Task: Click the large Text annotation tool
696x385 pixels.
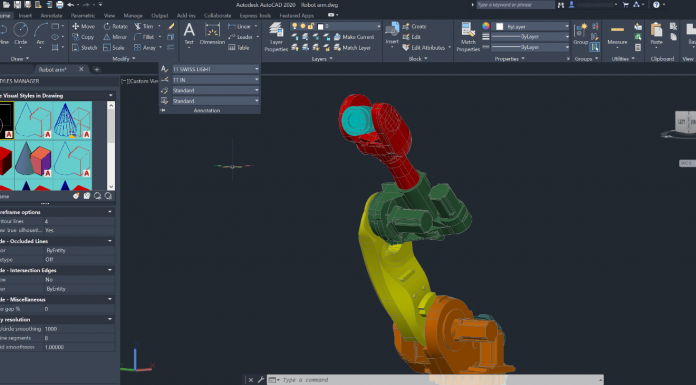Action: pyautogui.click(x=189, y=34)
